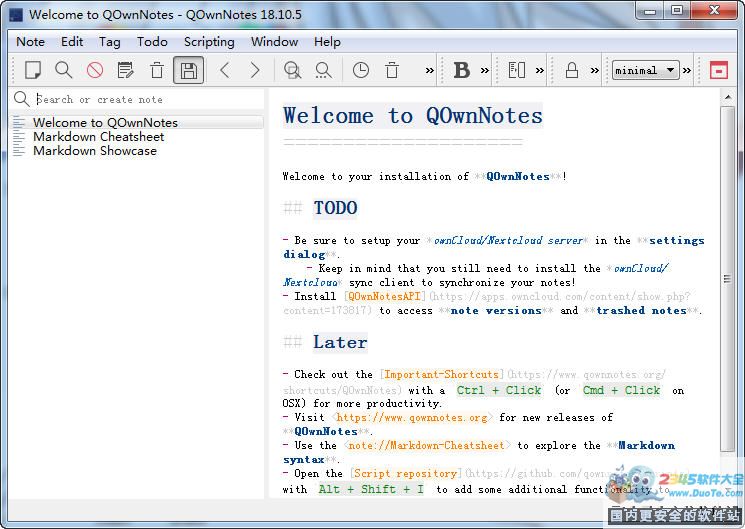Click the Welcome to QOwnNotes heading text
745x529 pixels.
click(x=412, y=115)
